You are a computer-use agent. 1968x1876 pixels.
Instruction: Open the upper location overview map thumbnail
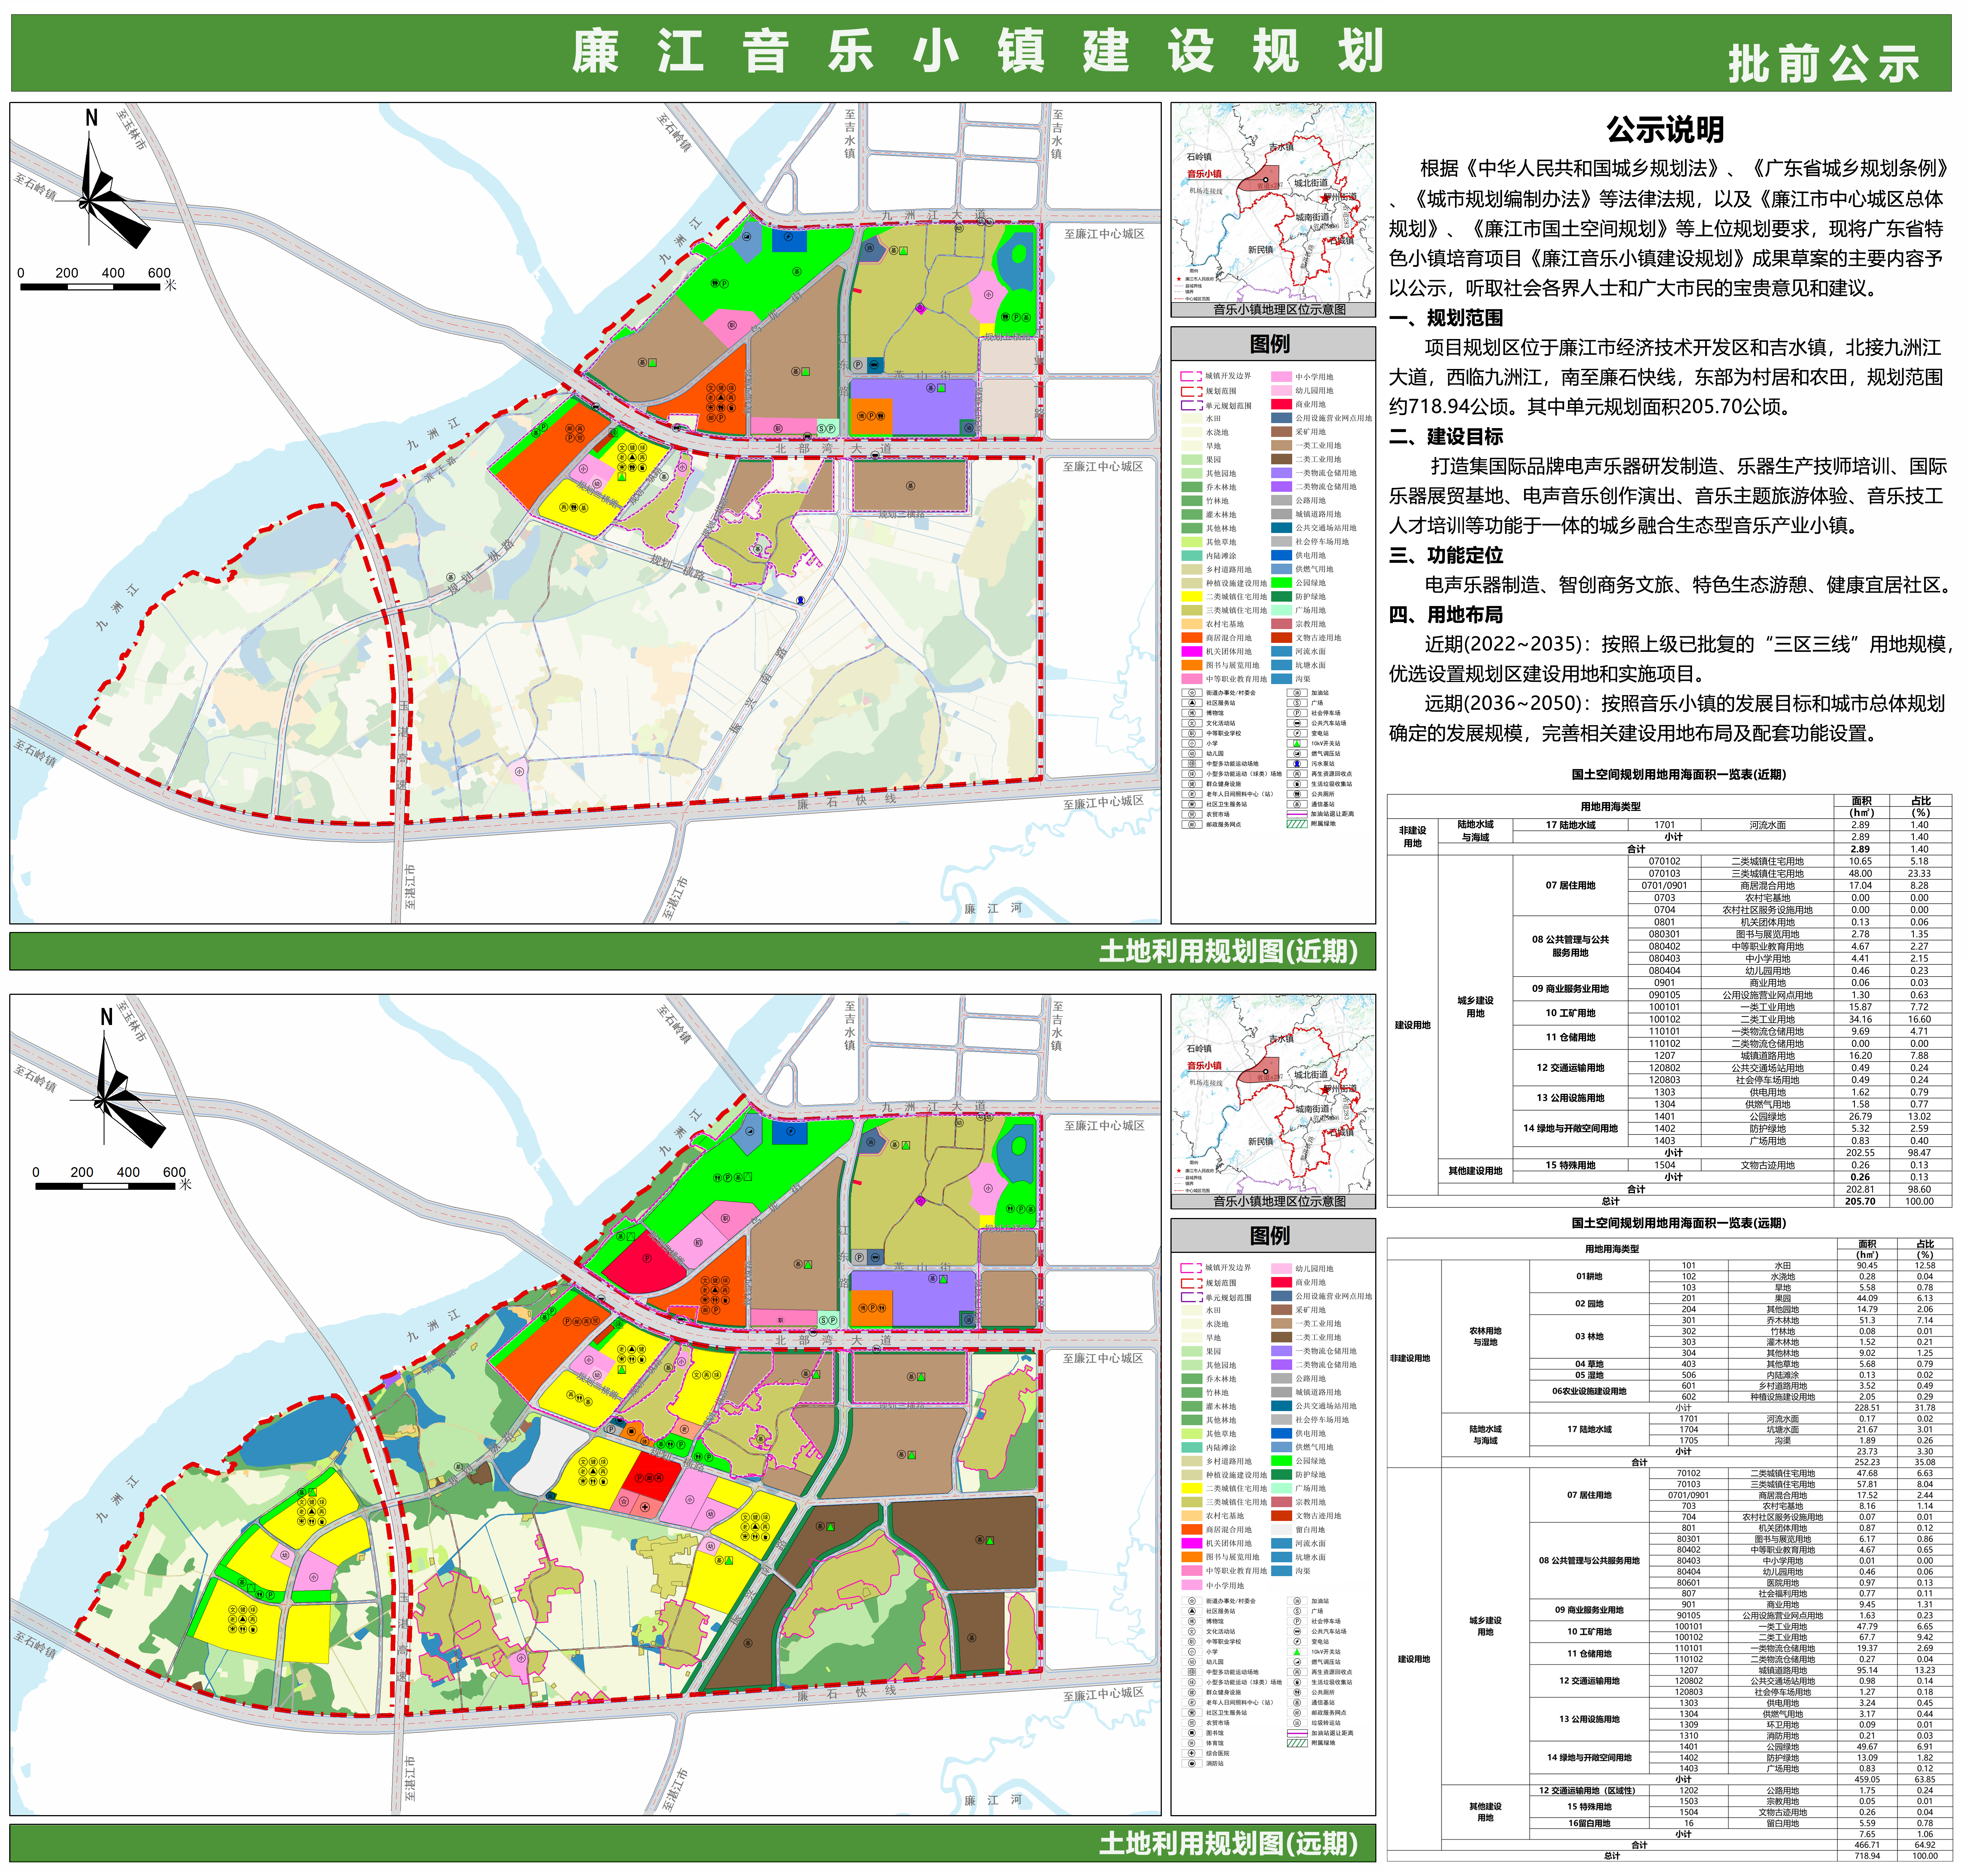pos(1273,205)
